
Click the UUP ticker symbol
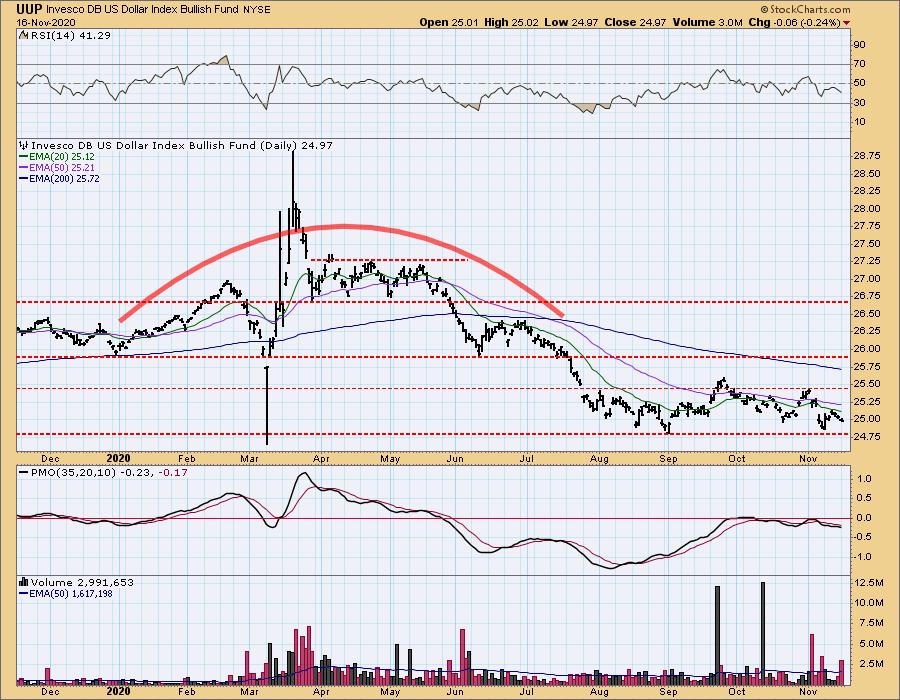tap(29, 9)
